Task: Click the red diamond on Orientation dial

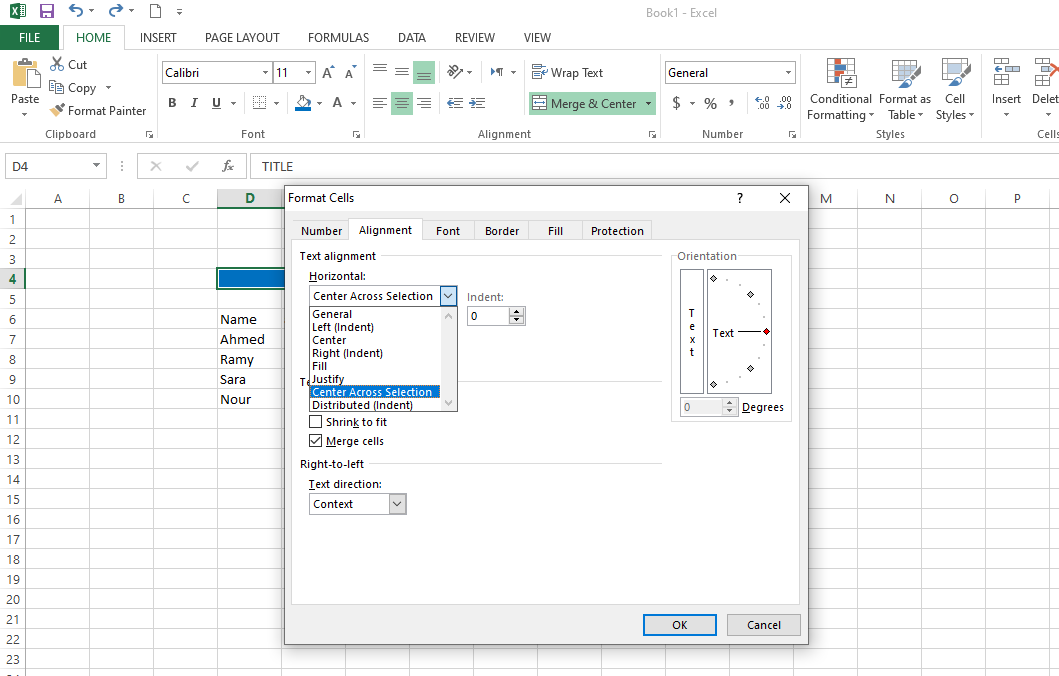Action: coord(767,332)
